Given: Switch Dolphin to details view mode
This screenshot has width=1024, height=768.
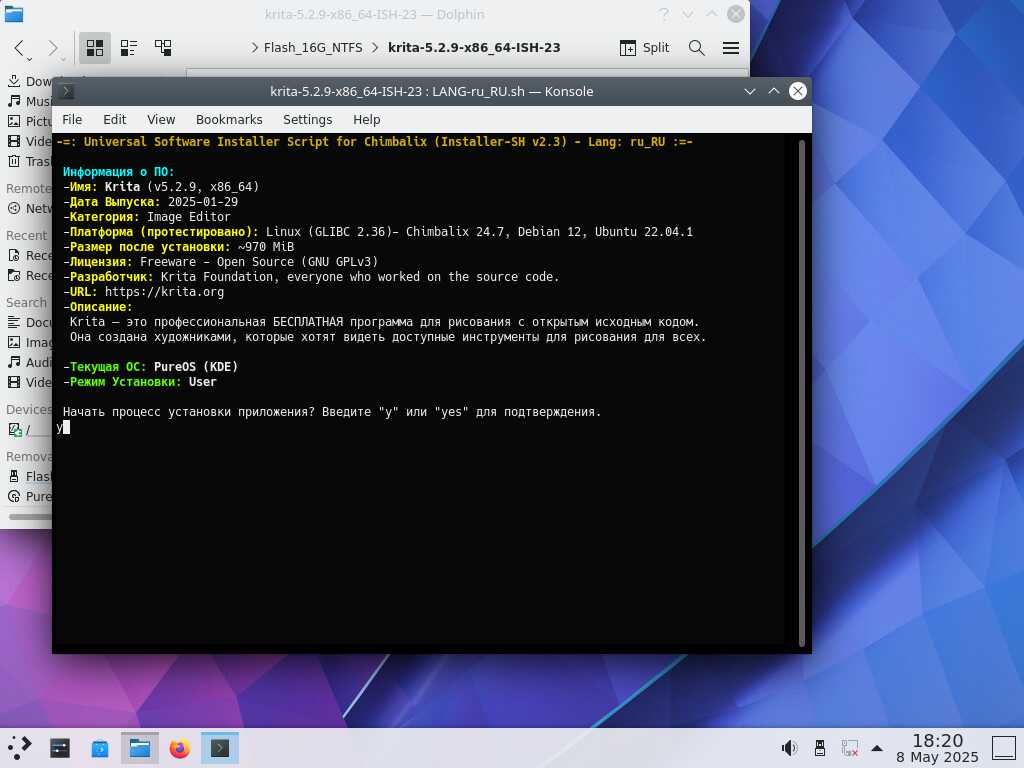Looking at the screenshot, I should pyautogui.click(x=163, y=48).
